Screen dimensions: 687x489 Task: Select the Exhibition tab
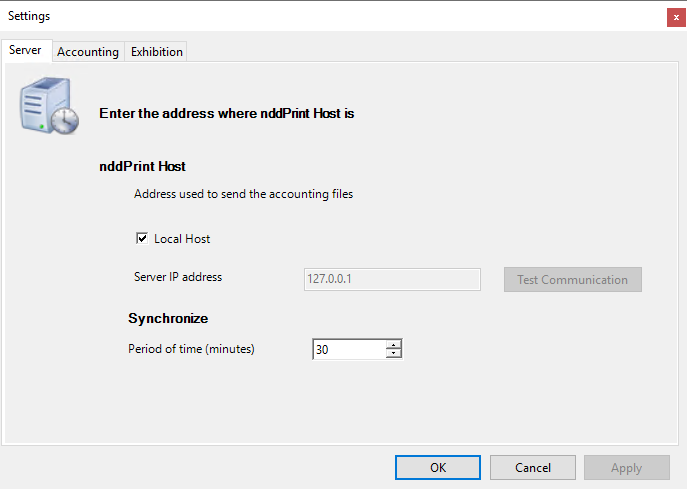pyautogui.click(x=157, y=52)
